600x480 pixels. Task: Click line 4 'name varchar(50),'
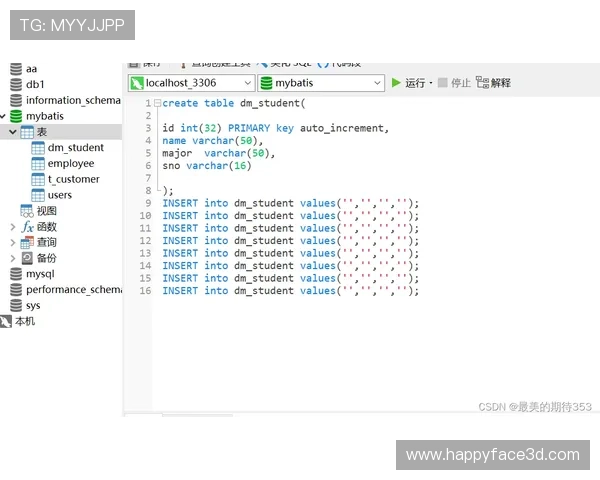tap(213, 141)
